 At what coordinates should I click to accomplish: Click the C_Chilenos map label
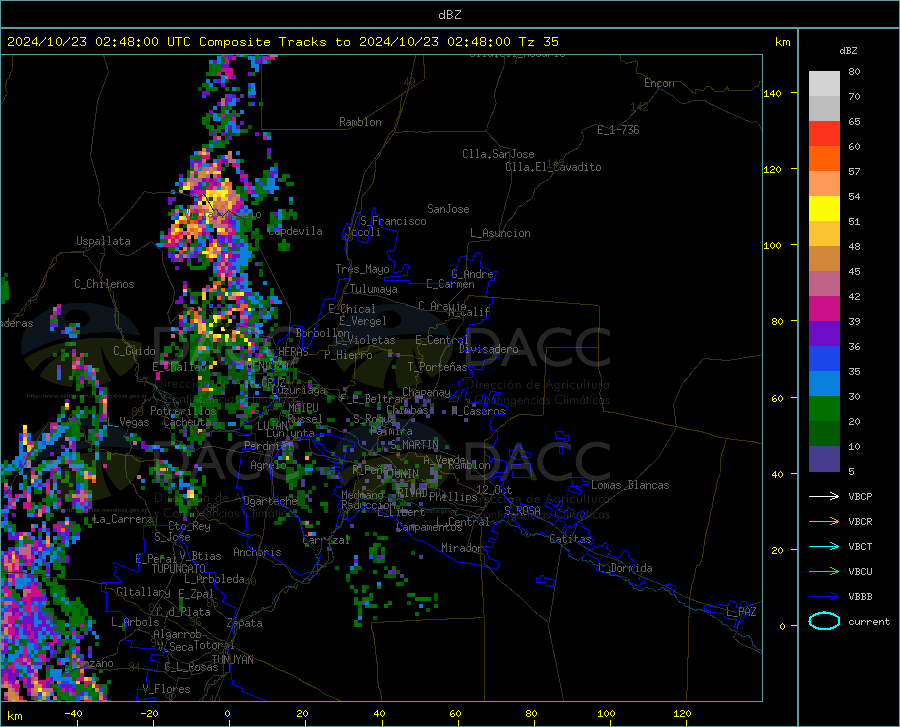click(104, 284)
